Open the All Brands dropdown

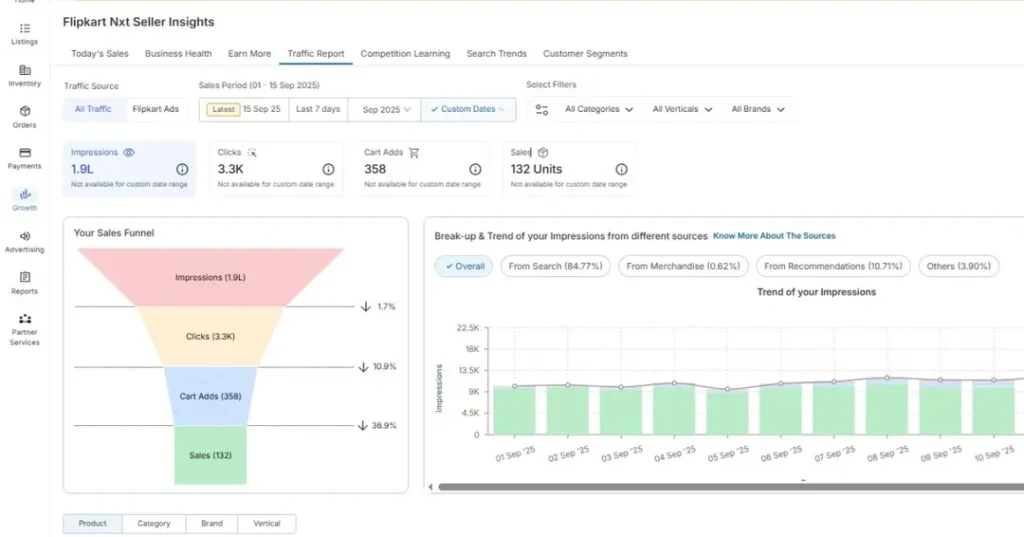coord(757,110)
